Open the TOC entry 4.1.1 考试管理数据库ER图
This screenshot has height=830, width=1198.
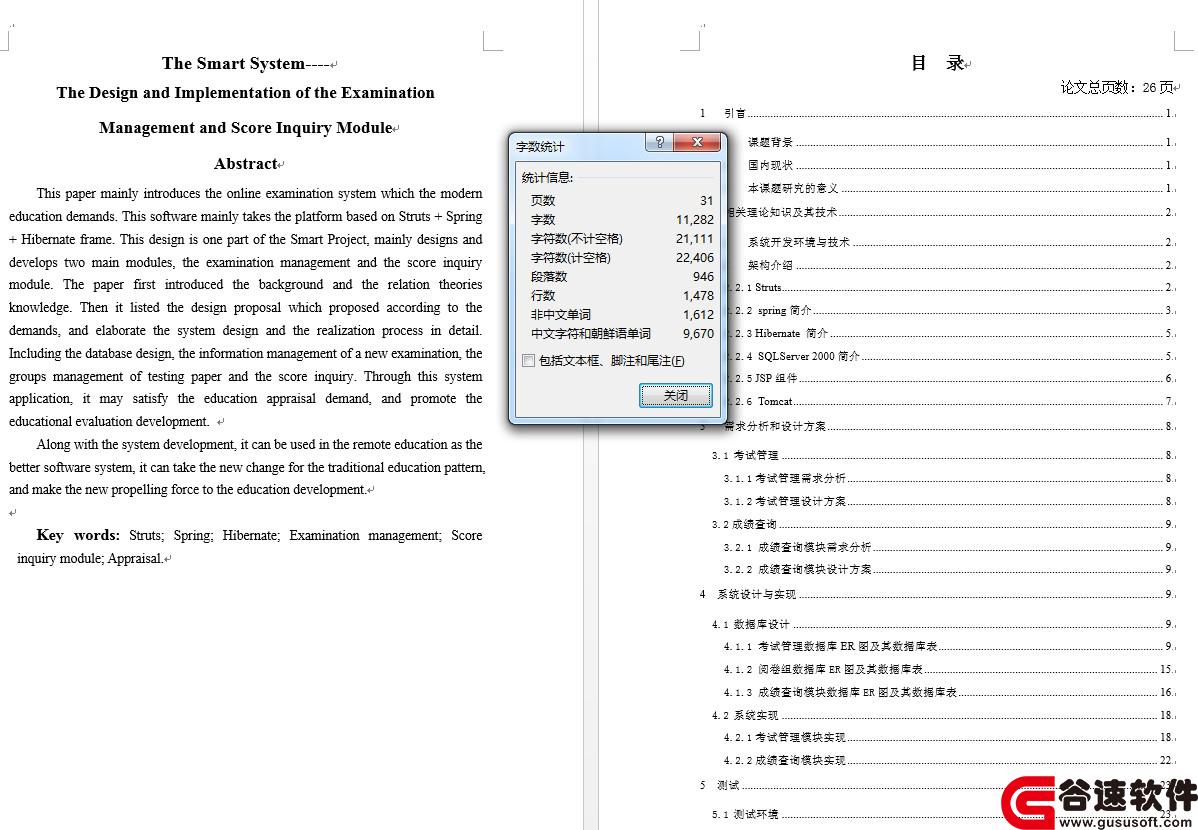click(950, 647)
